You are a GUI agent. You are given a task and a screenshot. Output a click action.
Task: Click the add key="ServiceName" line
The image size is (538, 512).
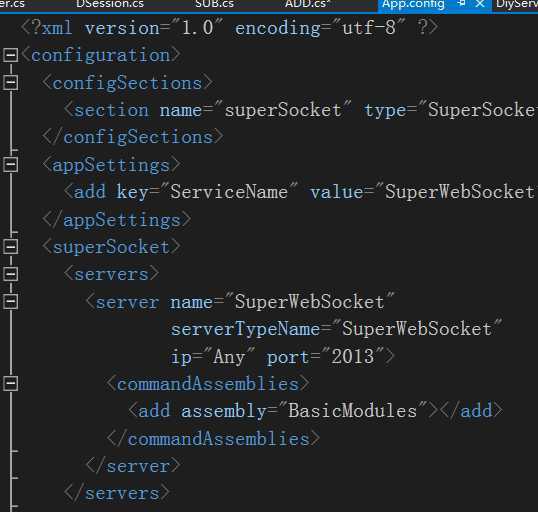(300, 192)
